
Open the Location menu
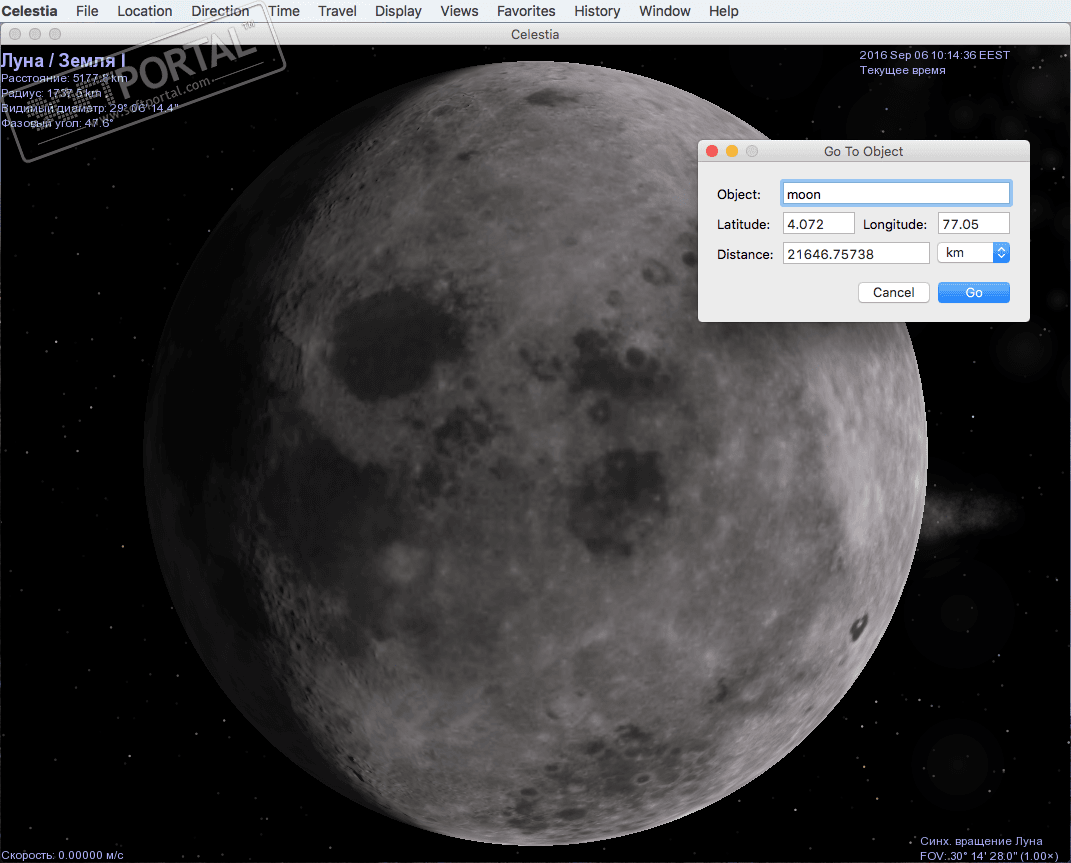tap(144, 11)
